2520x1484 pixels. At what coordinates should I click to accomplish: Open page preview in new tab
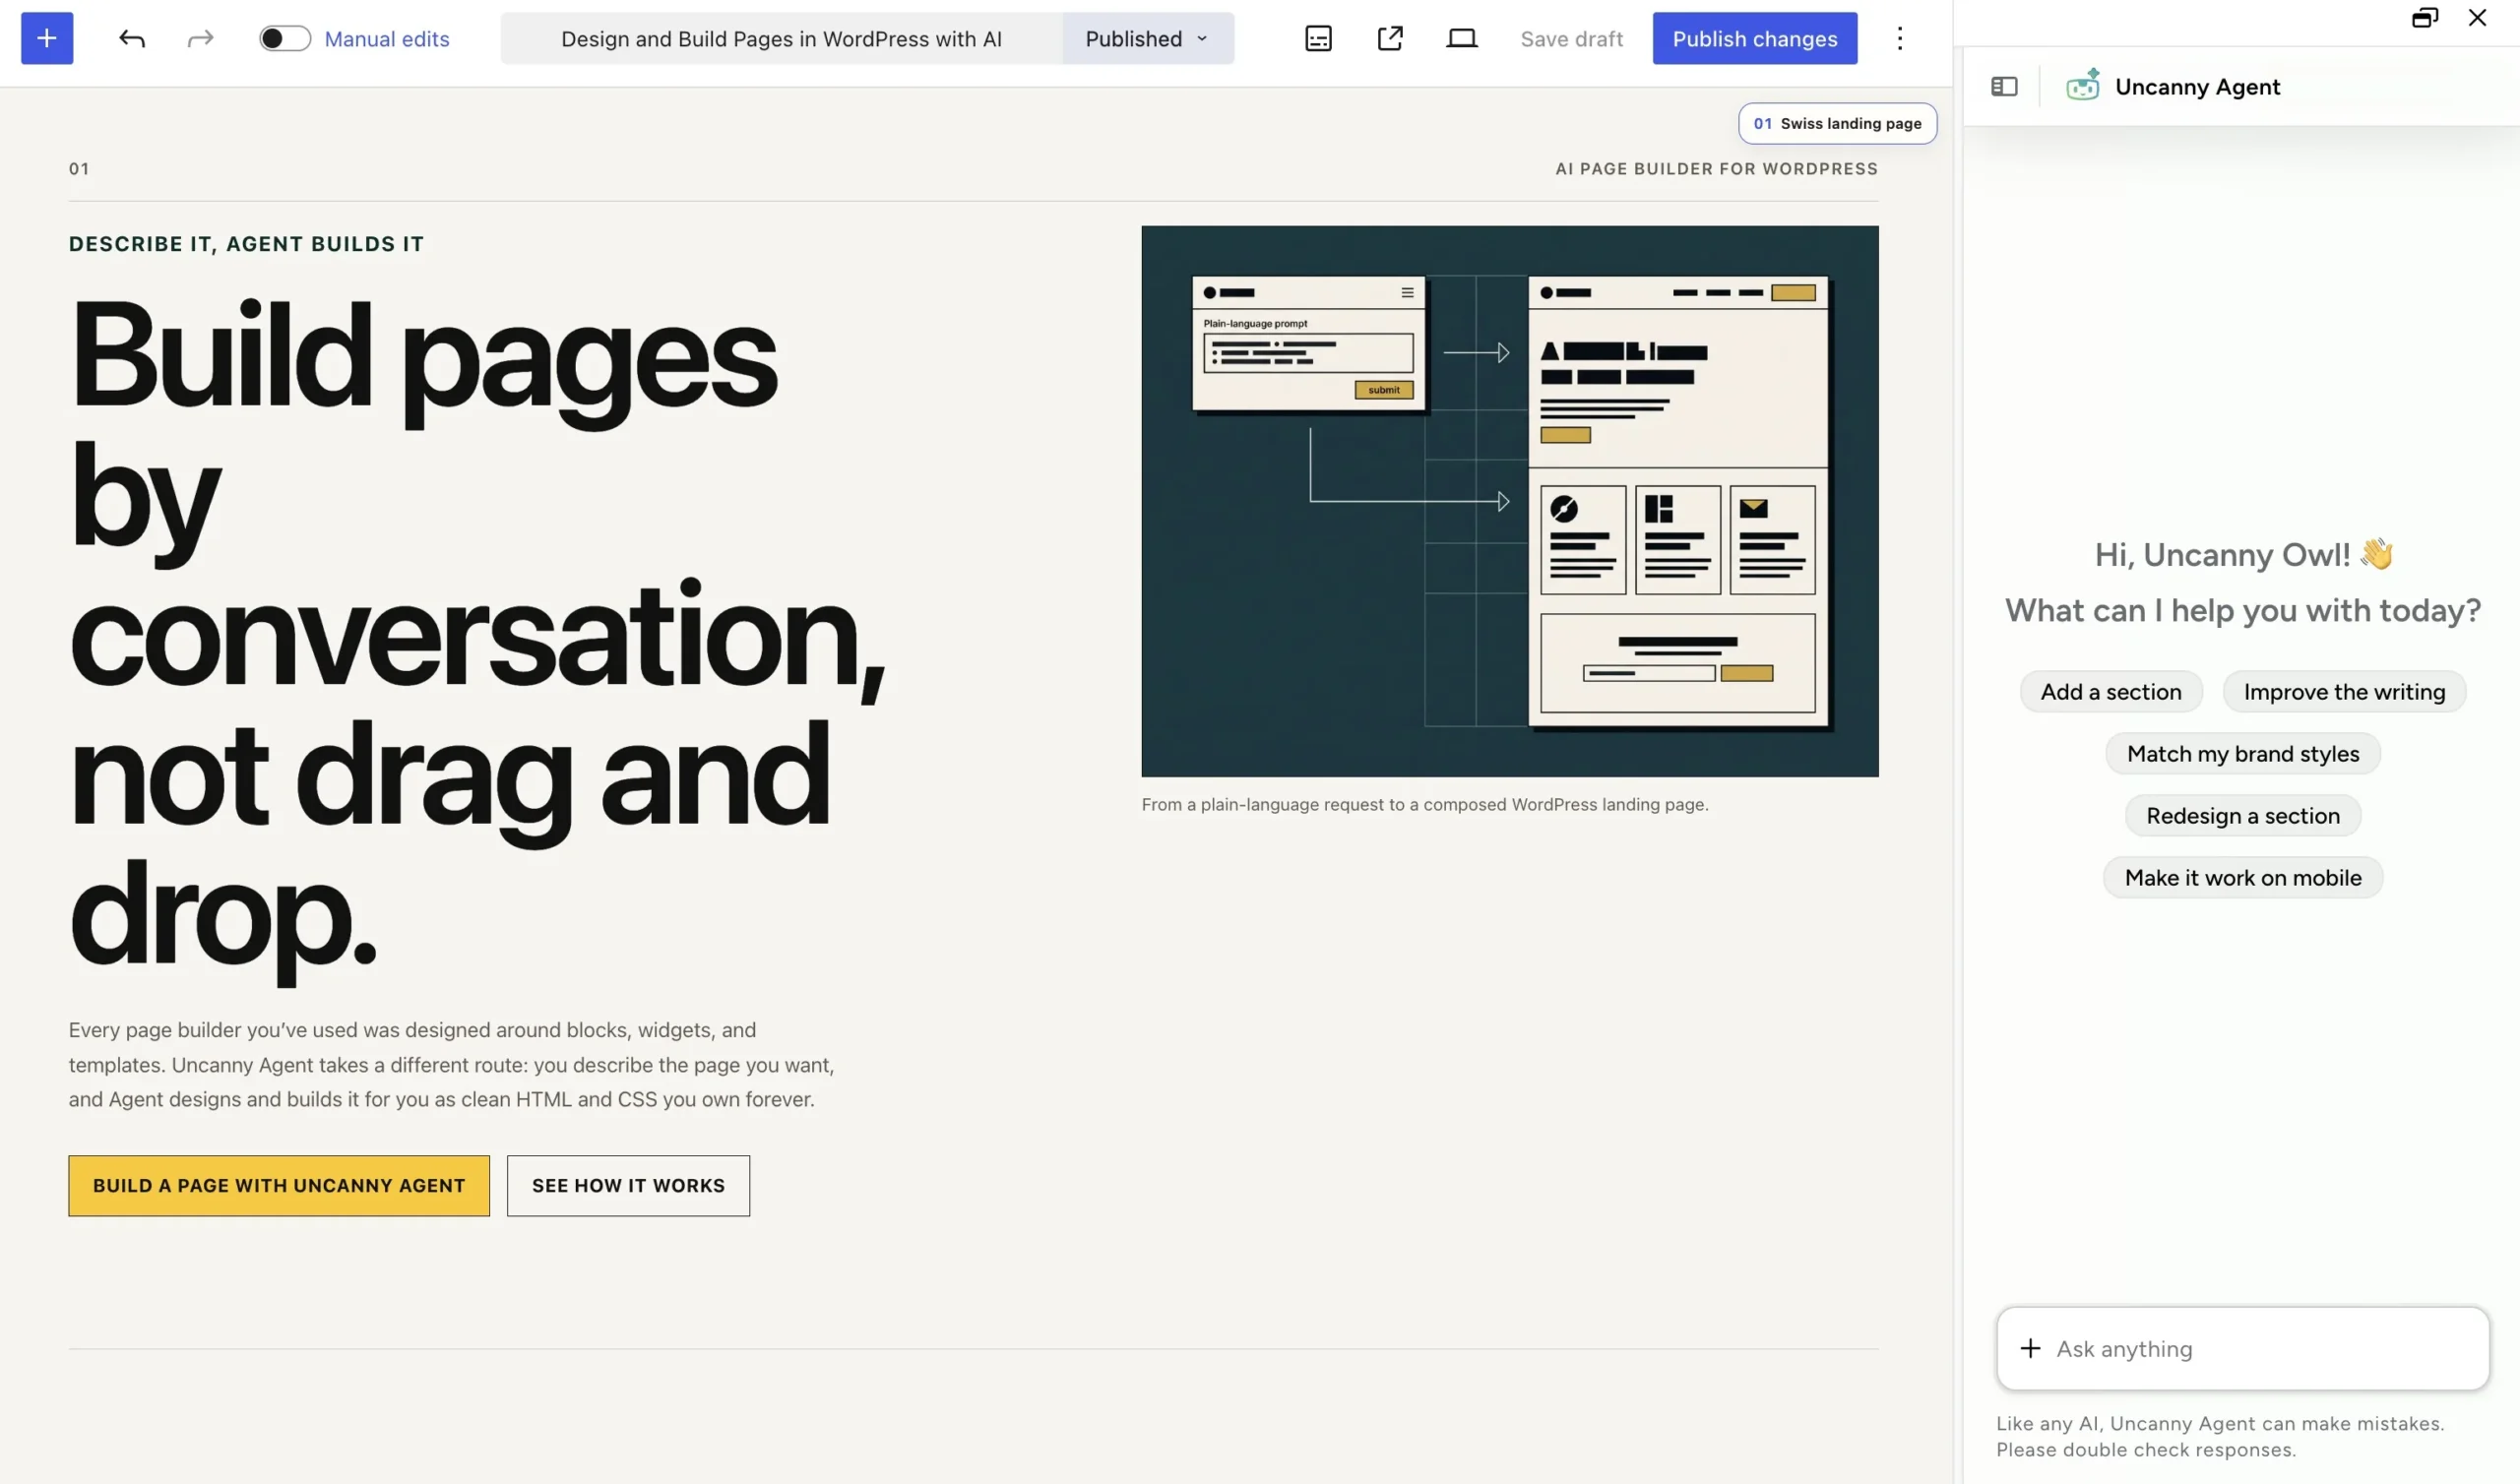(x=1390, y=39)
